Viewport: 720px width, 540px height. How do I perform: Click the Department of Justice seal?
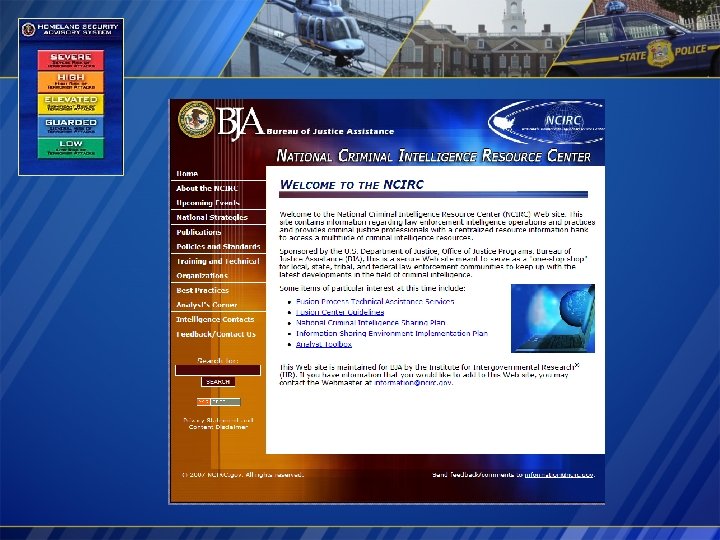click(x=196, y=119)
